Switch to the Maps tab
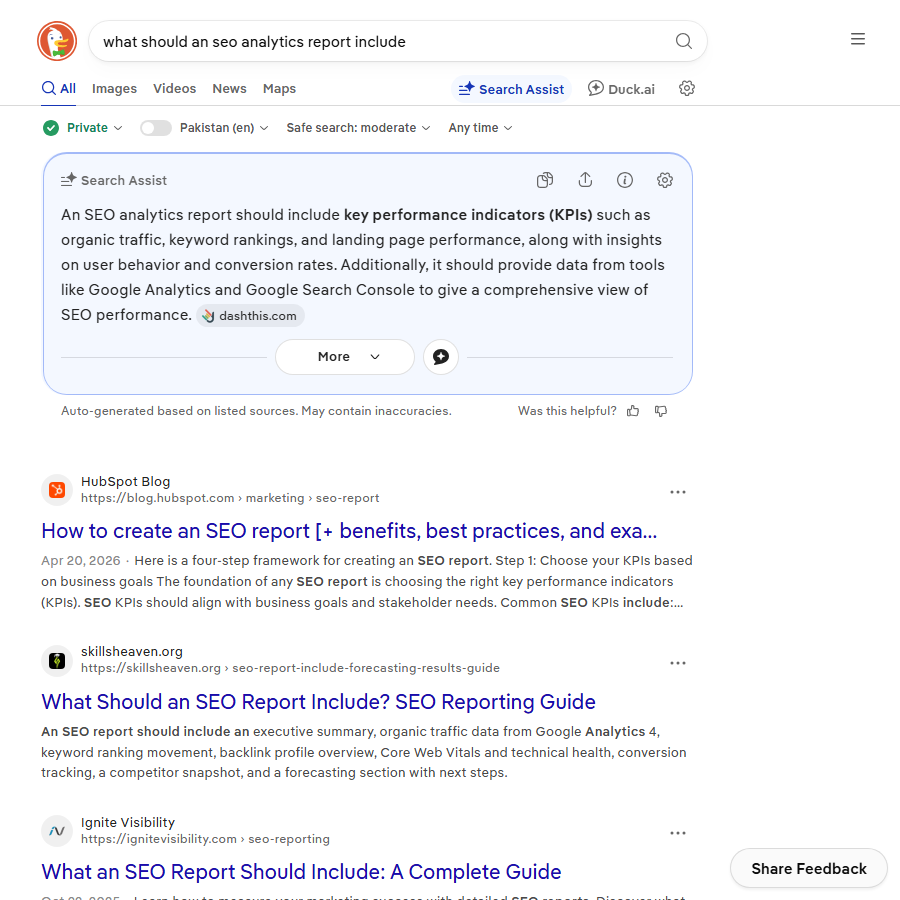This screenshot has width=900, height=900. 279,88
